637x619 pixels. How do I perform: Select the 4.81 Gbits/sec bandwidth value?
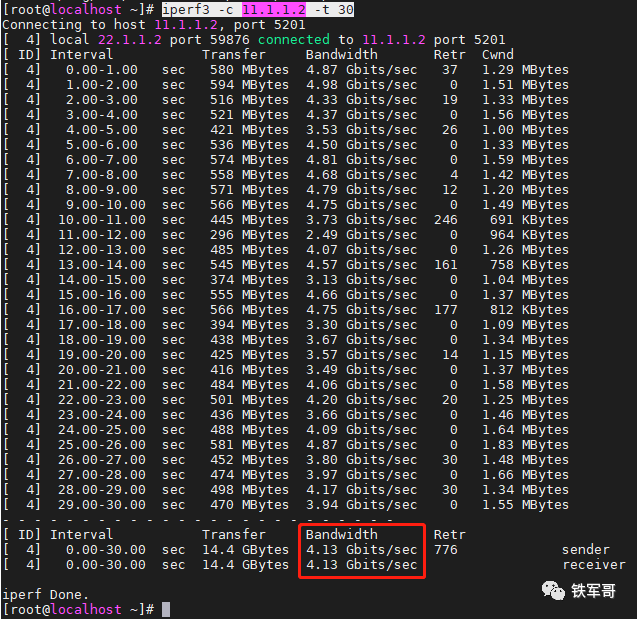(362, 160)
